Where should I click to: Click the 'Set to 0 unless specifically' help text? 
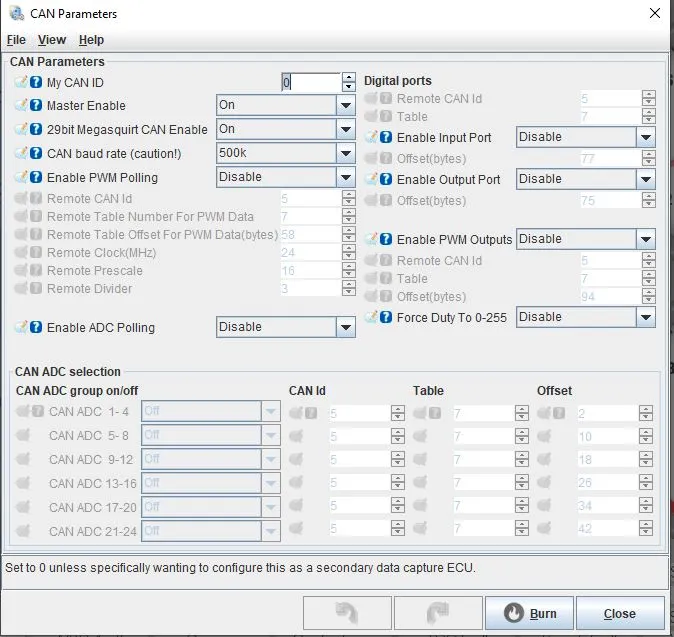pos(240,568)
